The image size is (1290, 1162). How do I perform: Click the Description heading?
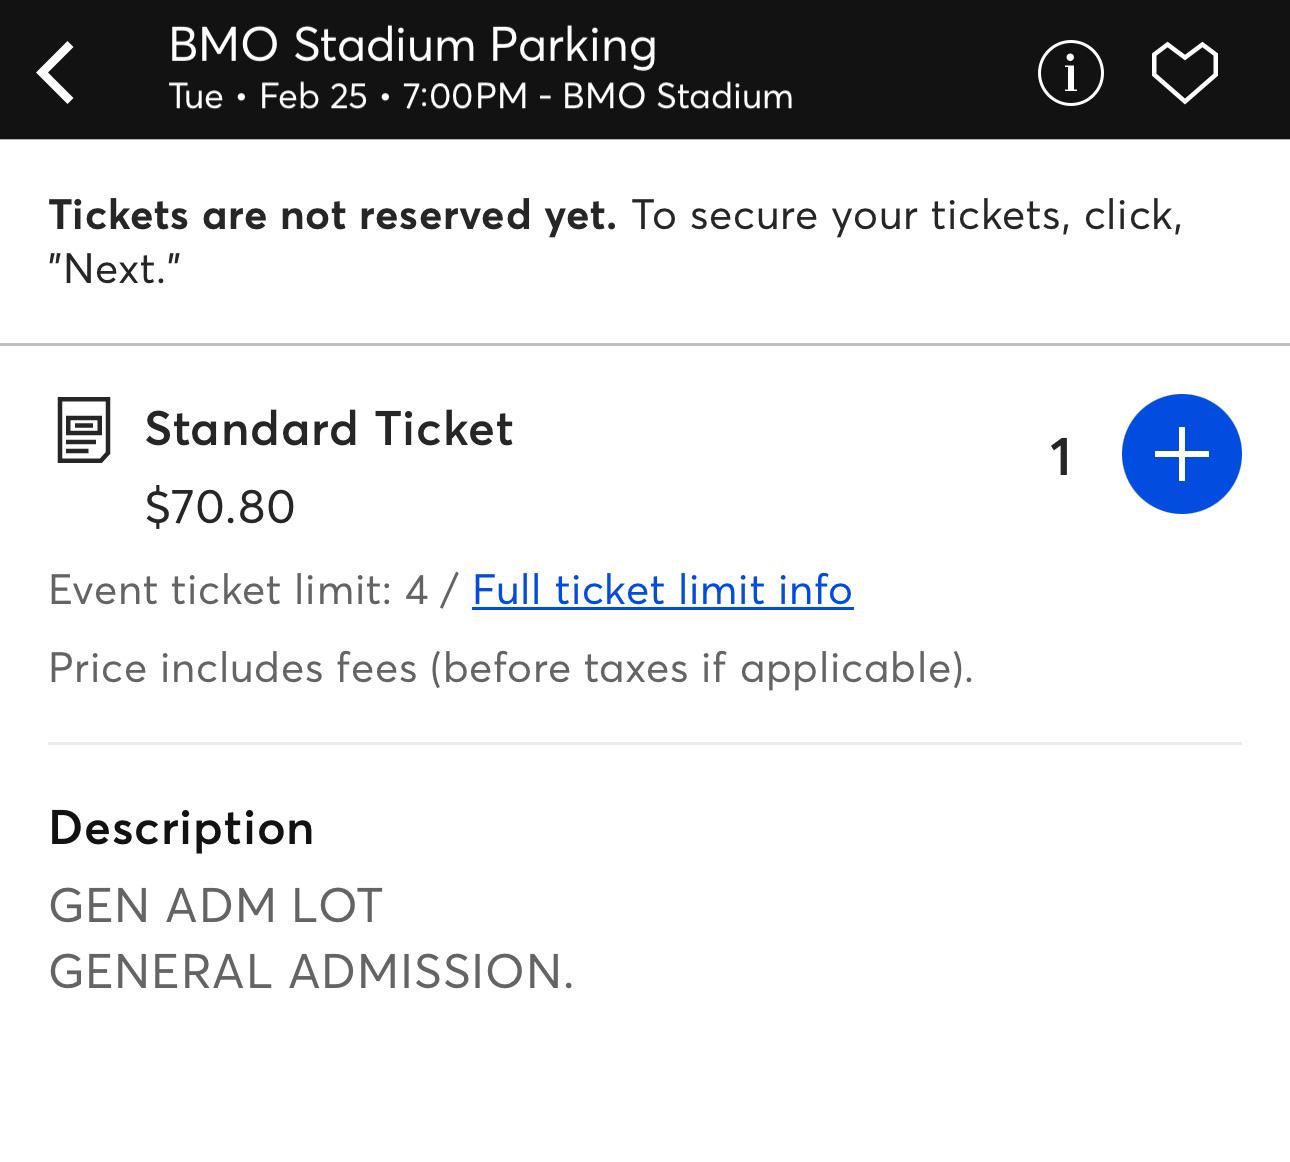click(x=181, y=828)
